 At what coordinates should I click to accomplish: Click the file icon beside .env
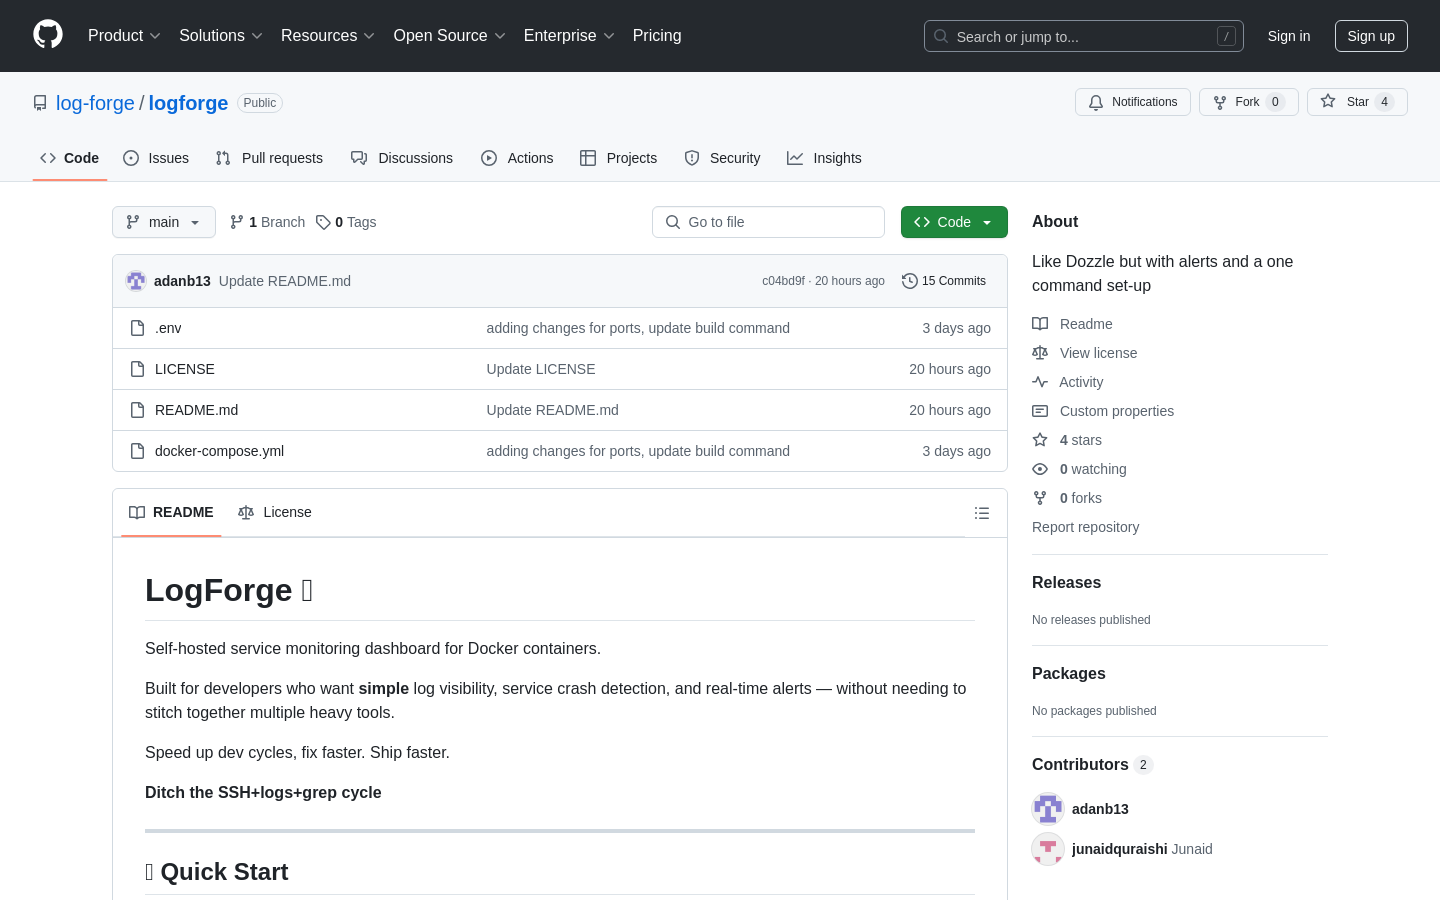(x=138, y=328)
